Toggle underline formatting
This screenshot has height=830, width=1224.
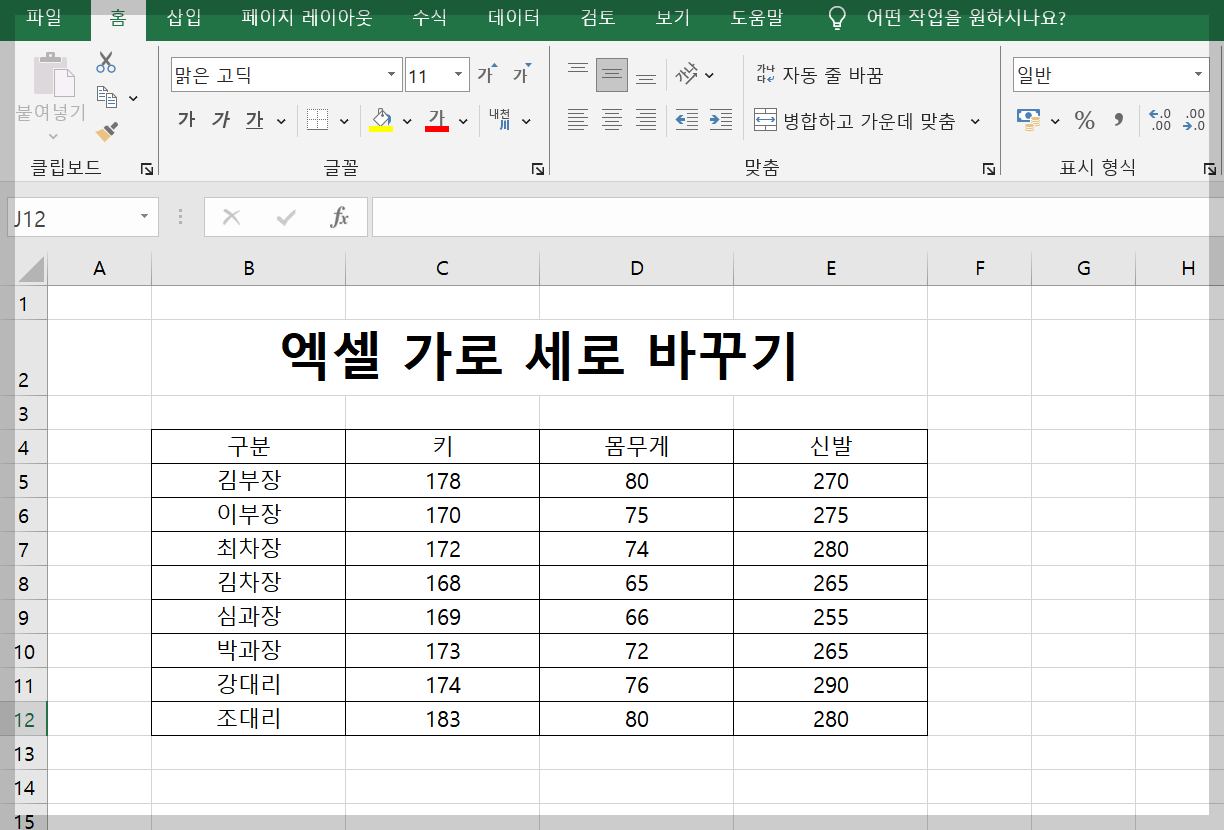[x=253, y=120]
